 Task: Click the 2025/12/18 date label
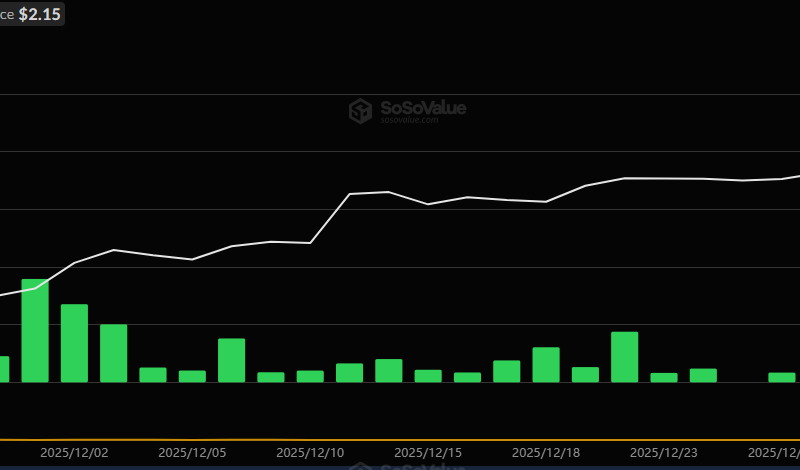pyautogui.click(x=546, y=453)
